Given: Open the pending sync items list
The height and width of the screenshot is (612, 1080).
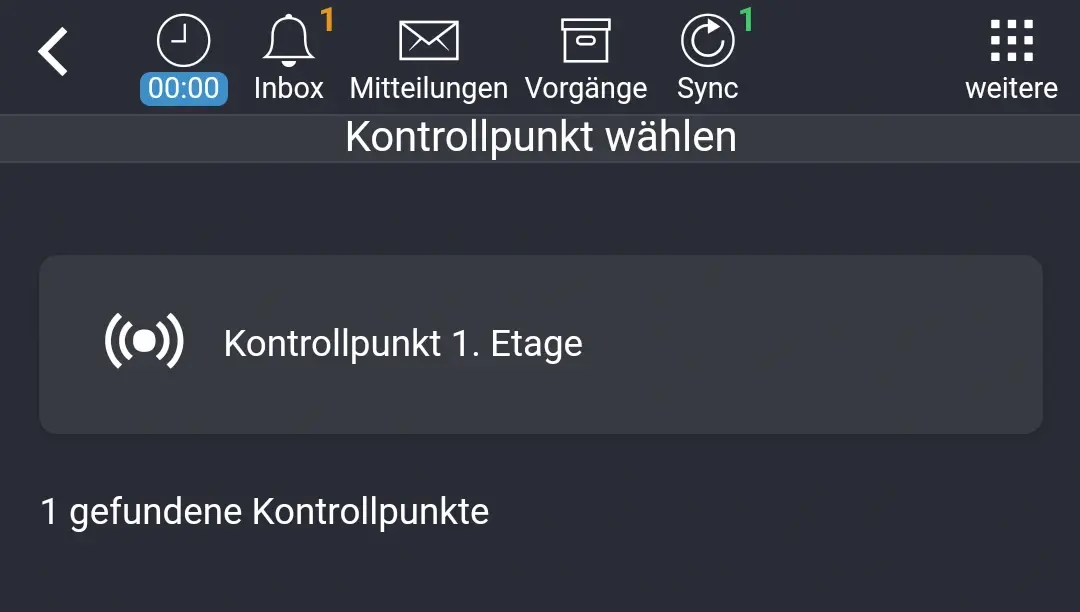Looking at the screenshot, I should pyautogui.click(x=707, y=55).
